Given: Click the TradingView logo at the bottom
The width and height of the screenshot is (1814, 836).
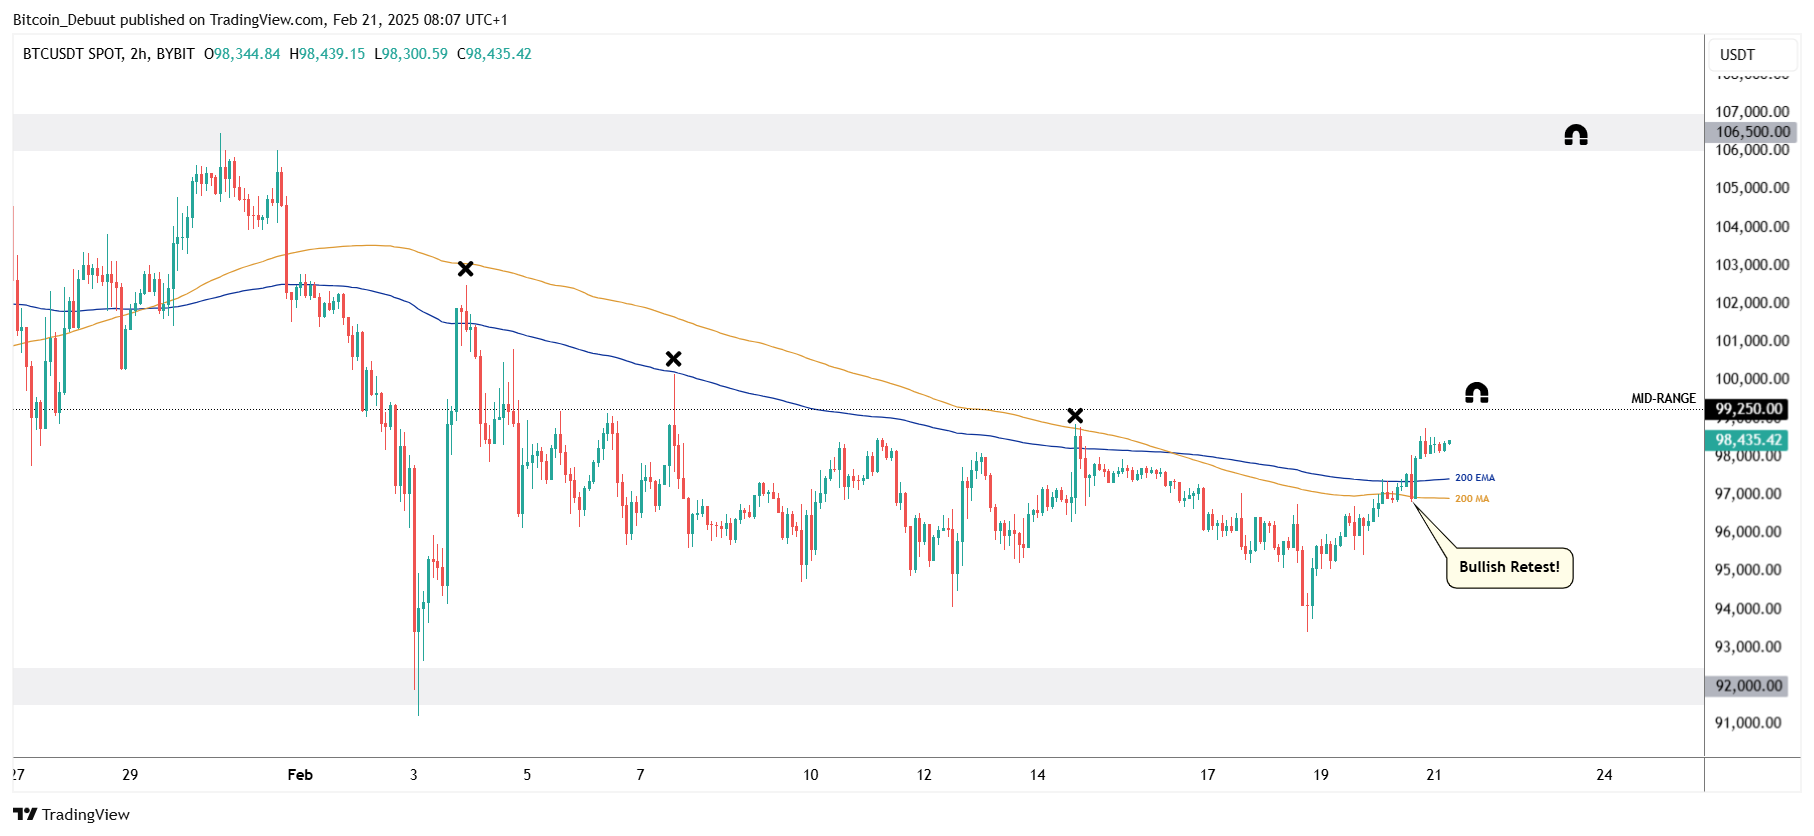Looking at the screenshot, I should (x=72, y=814).
